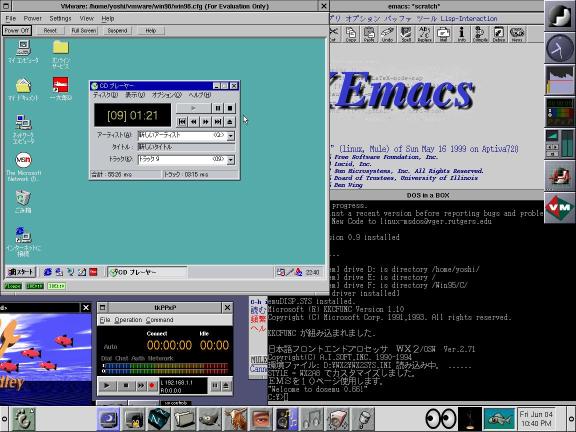This screenshot has height=432, width=576.
Task: Click play button in tkPPxP
Action: pyautogui.click(x=107, y=385)
